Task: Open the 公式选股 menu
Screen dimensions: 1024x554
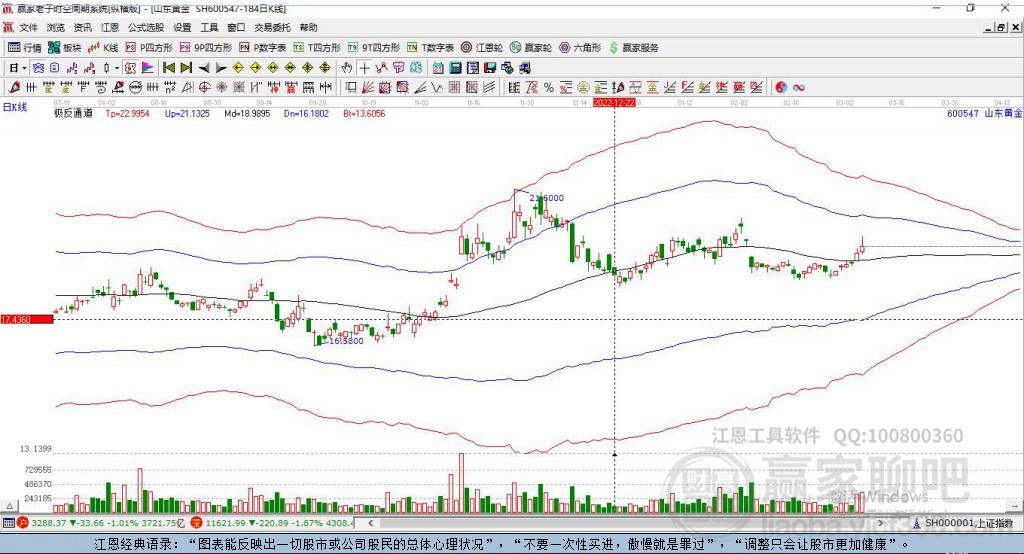Action: 146,27
